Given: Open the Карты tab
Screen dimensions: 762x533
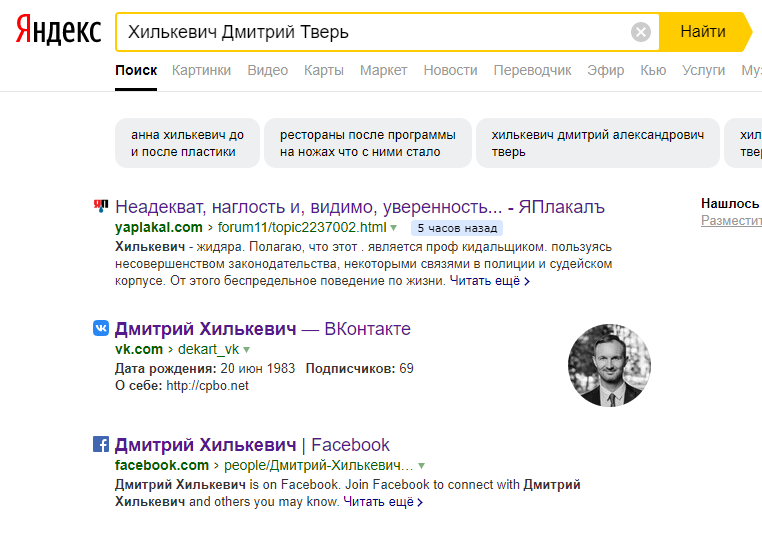Looking at the screenshot, I should pyautogui.click(x=324, y=70).
